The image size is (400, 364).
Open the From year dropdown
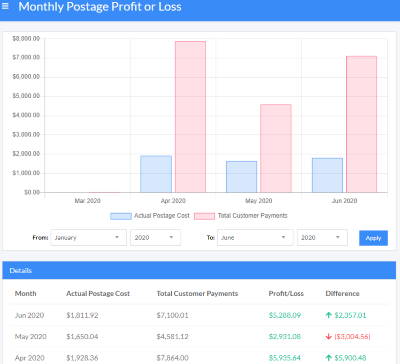point(156,238)
